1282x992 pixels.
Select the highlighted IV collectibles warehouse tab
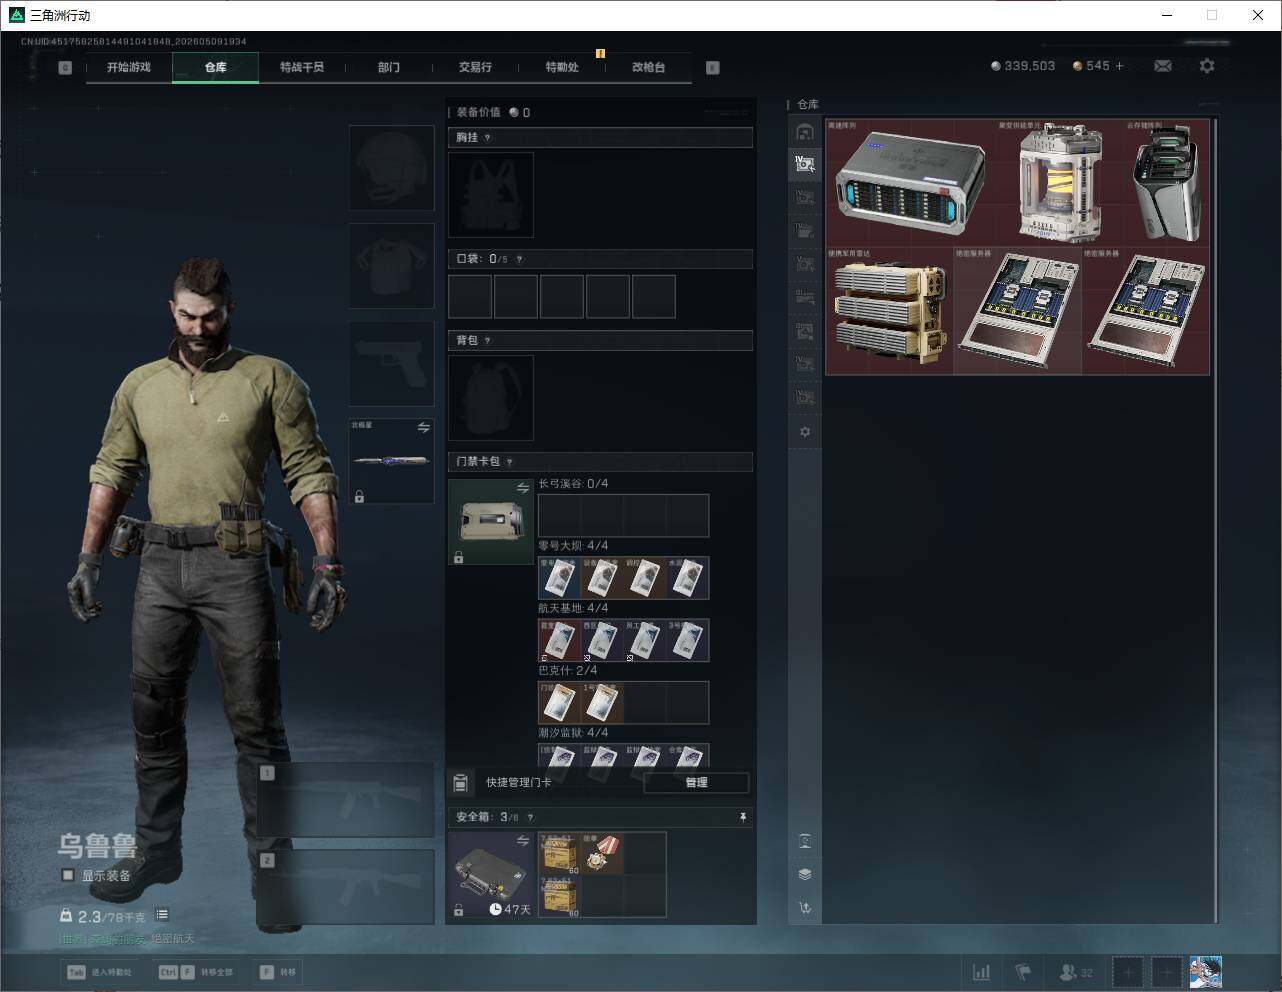[805, 164]
